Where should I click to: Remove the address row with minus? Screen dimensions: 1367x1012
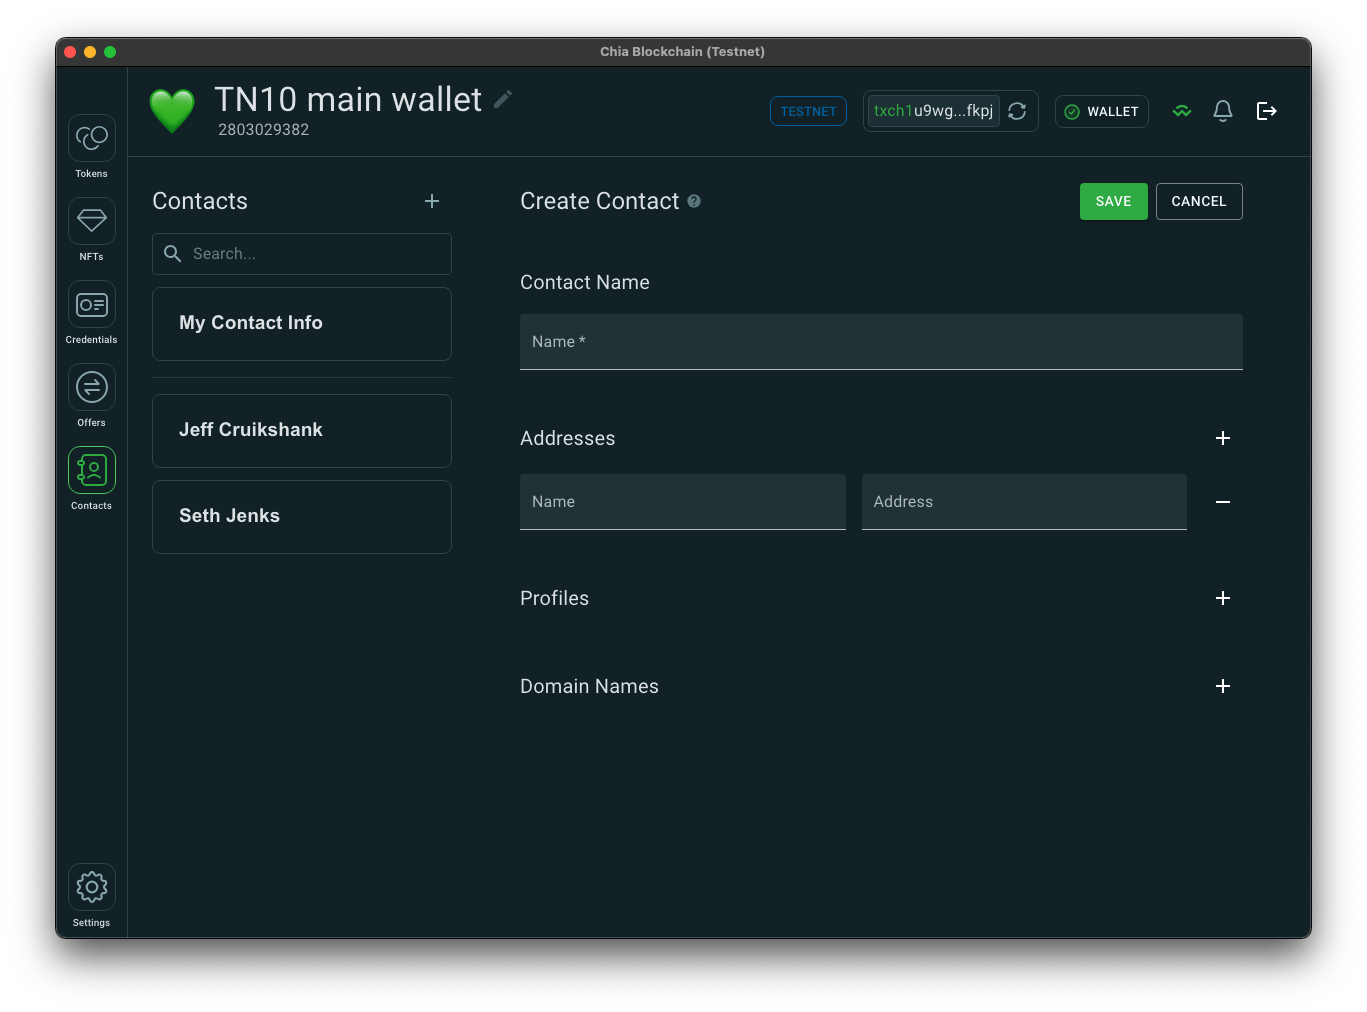tap(1222, 502)
